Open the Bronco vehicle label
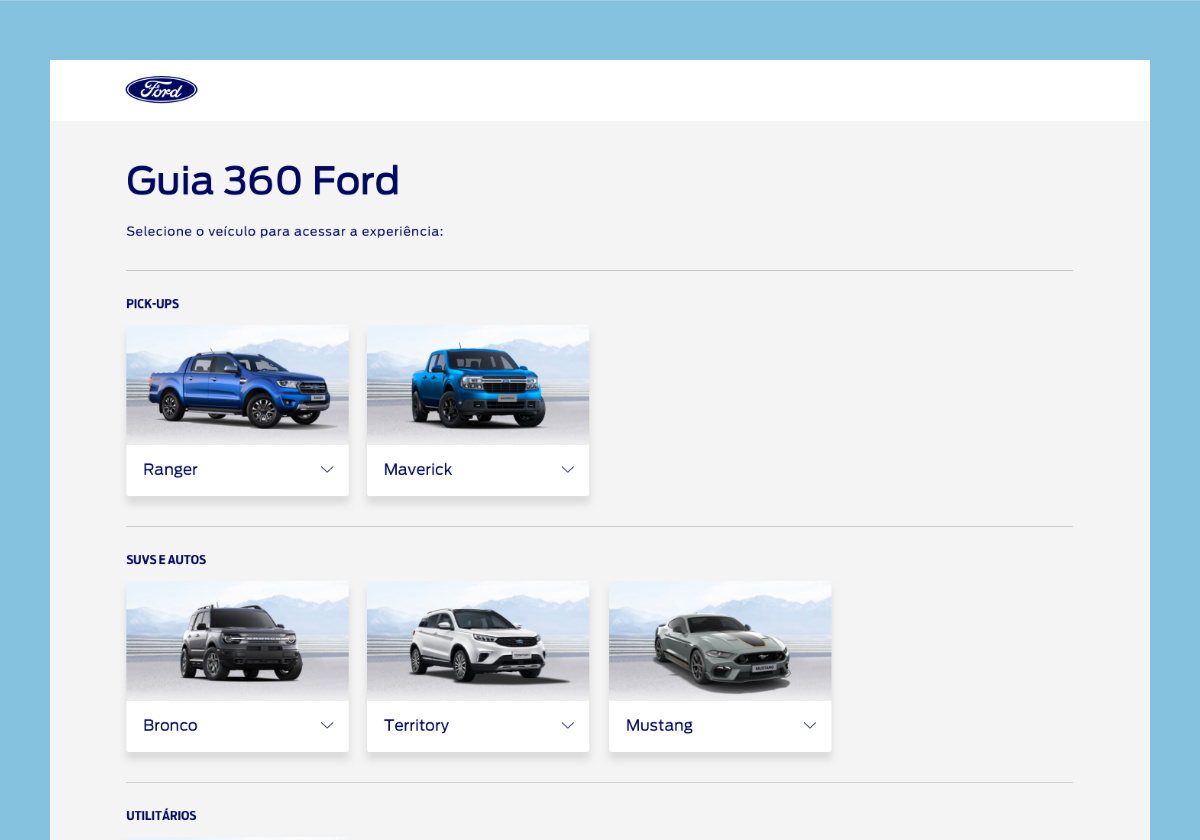Viewport: 1200px width, 840px height. point(171,726)
